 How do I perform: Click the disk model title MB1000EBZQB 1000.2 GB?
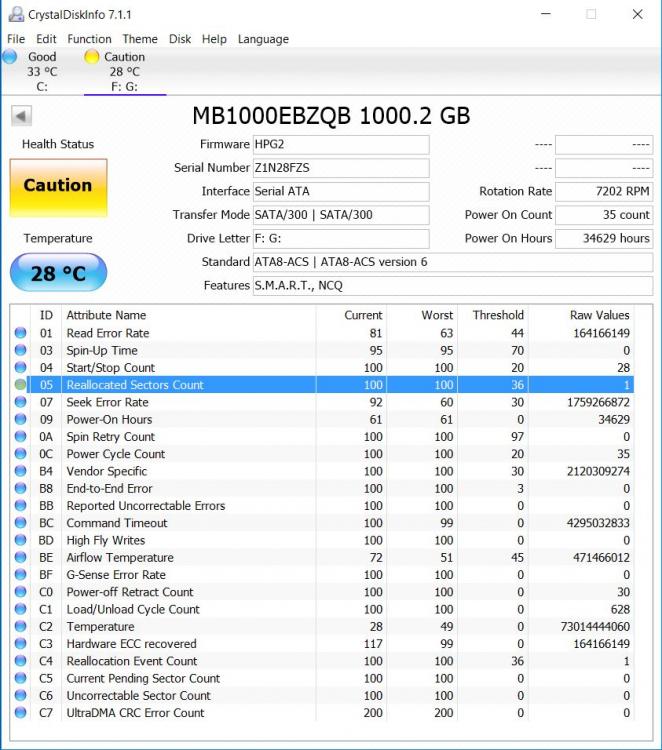click(331, 116)
